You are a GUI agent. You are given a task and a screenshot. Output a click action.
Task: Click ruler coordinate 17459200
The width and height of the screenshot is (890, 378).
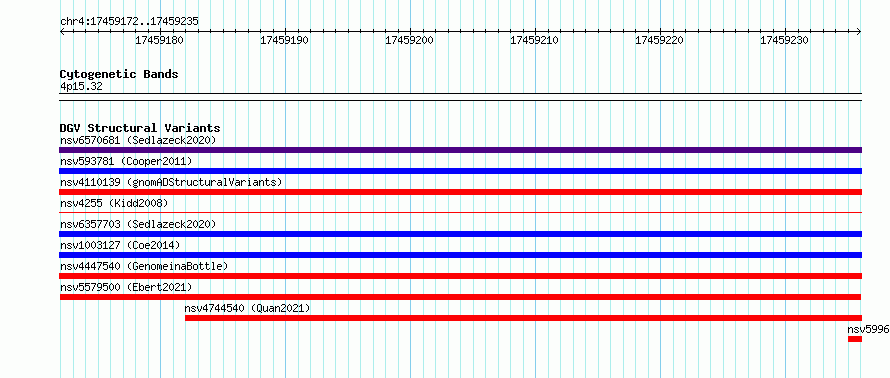click(409, 41)
